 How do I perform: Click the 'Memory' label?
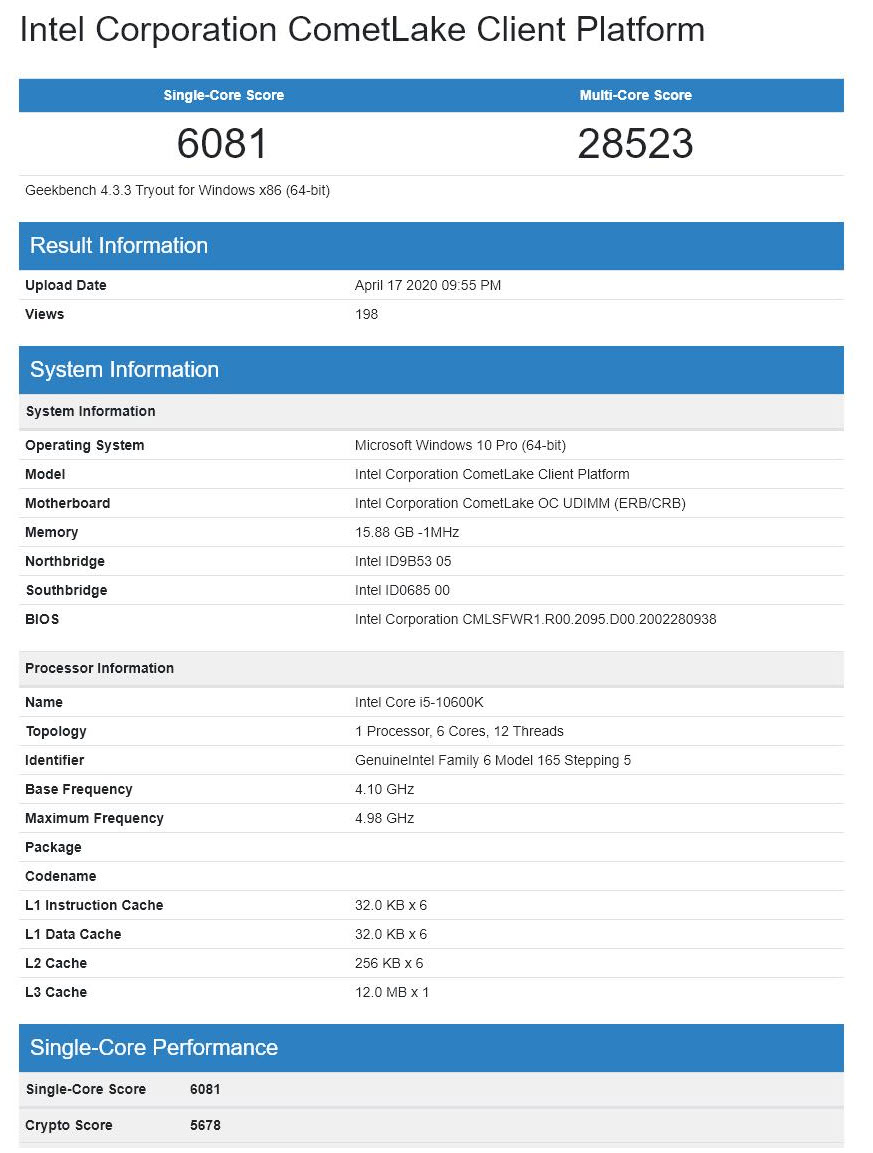[x=51, y=532]
